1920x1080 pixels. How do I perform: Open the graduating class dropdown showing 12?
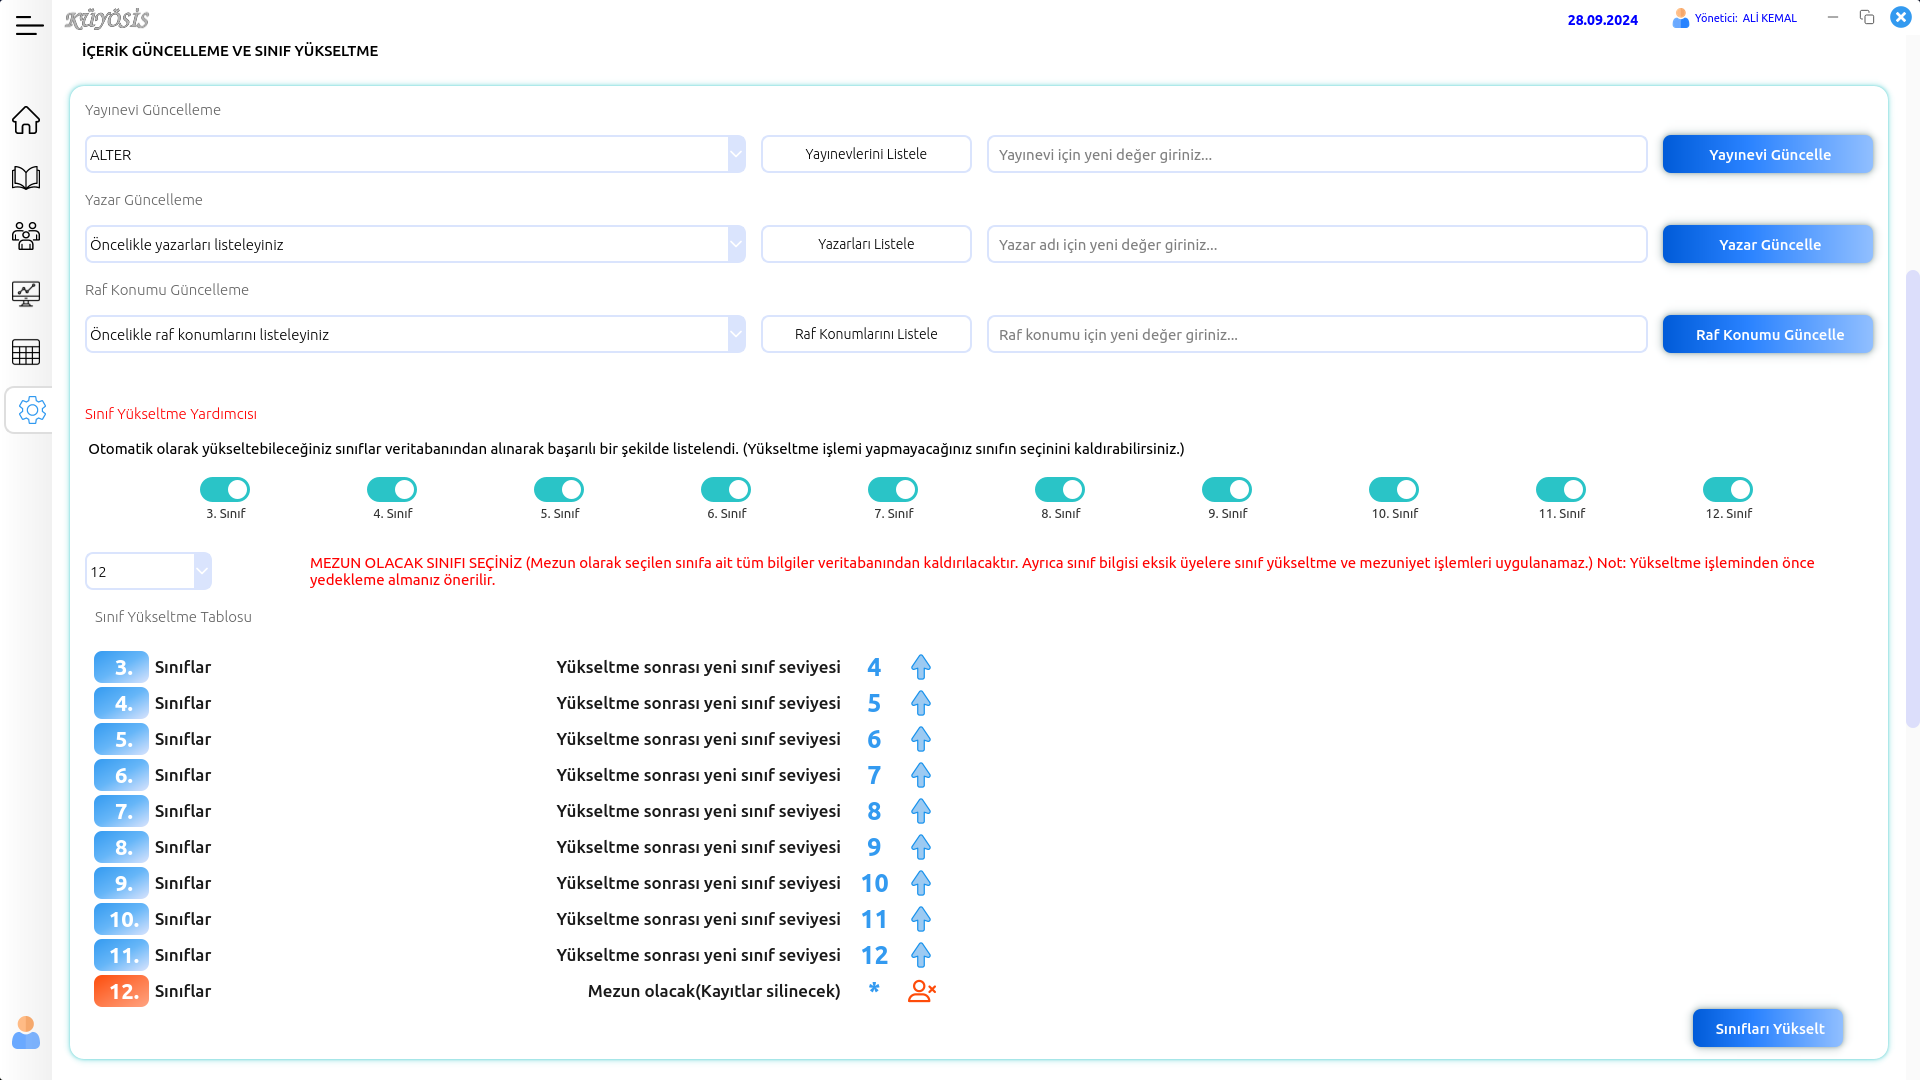click(x=202, y=571)
